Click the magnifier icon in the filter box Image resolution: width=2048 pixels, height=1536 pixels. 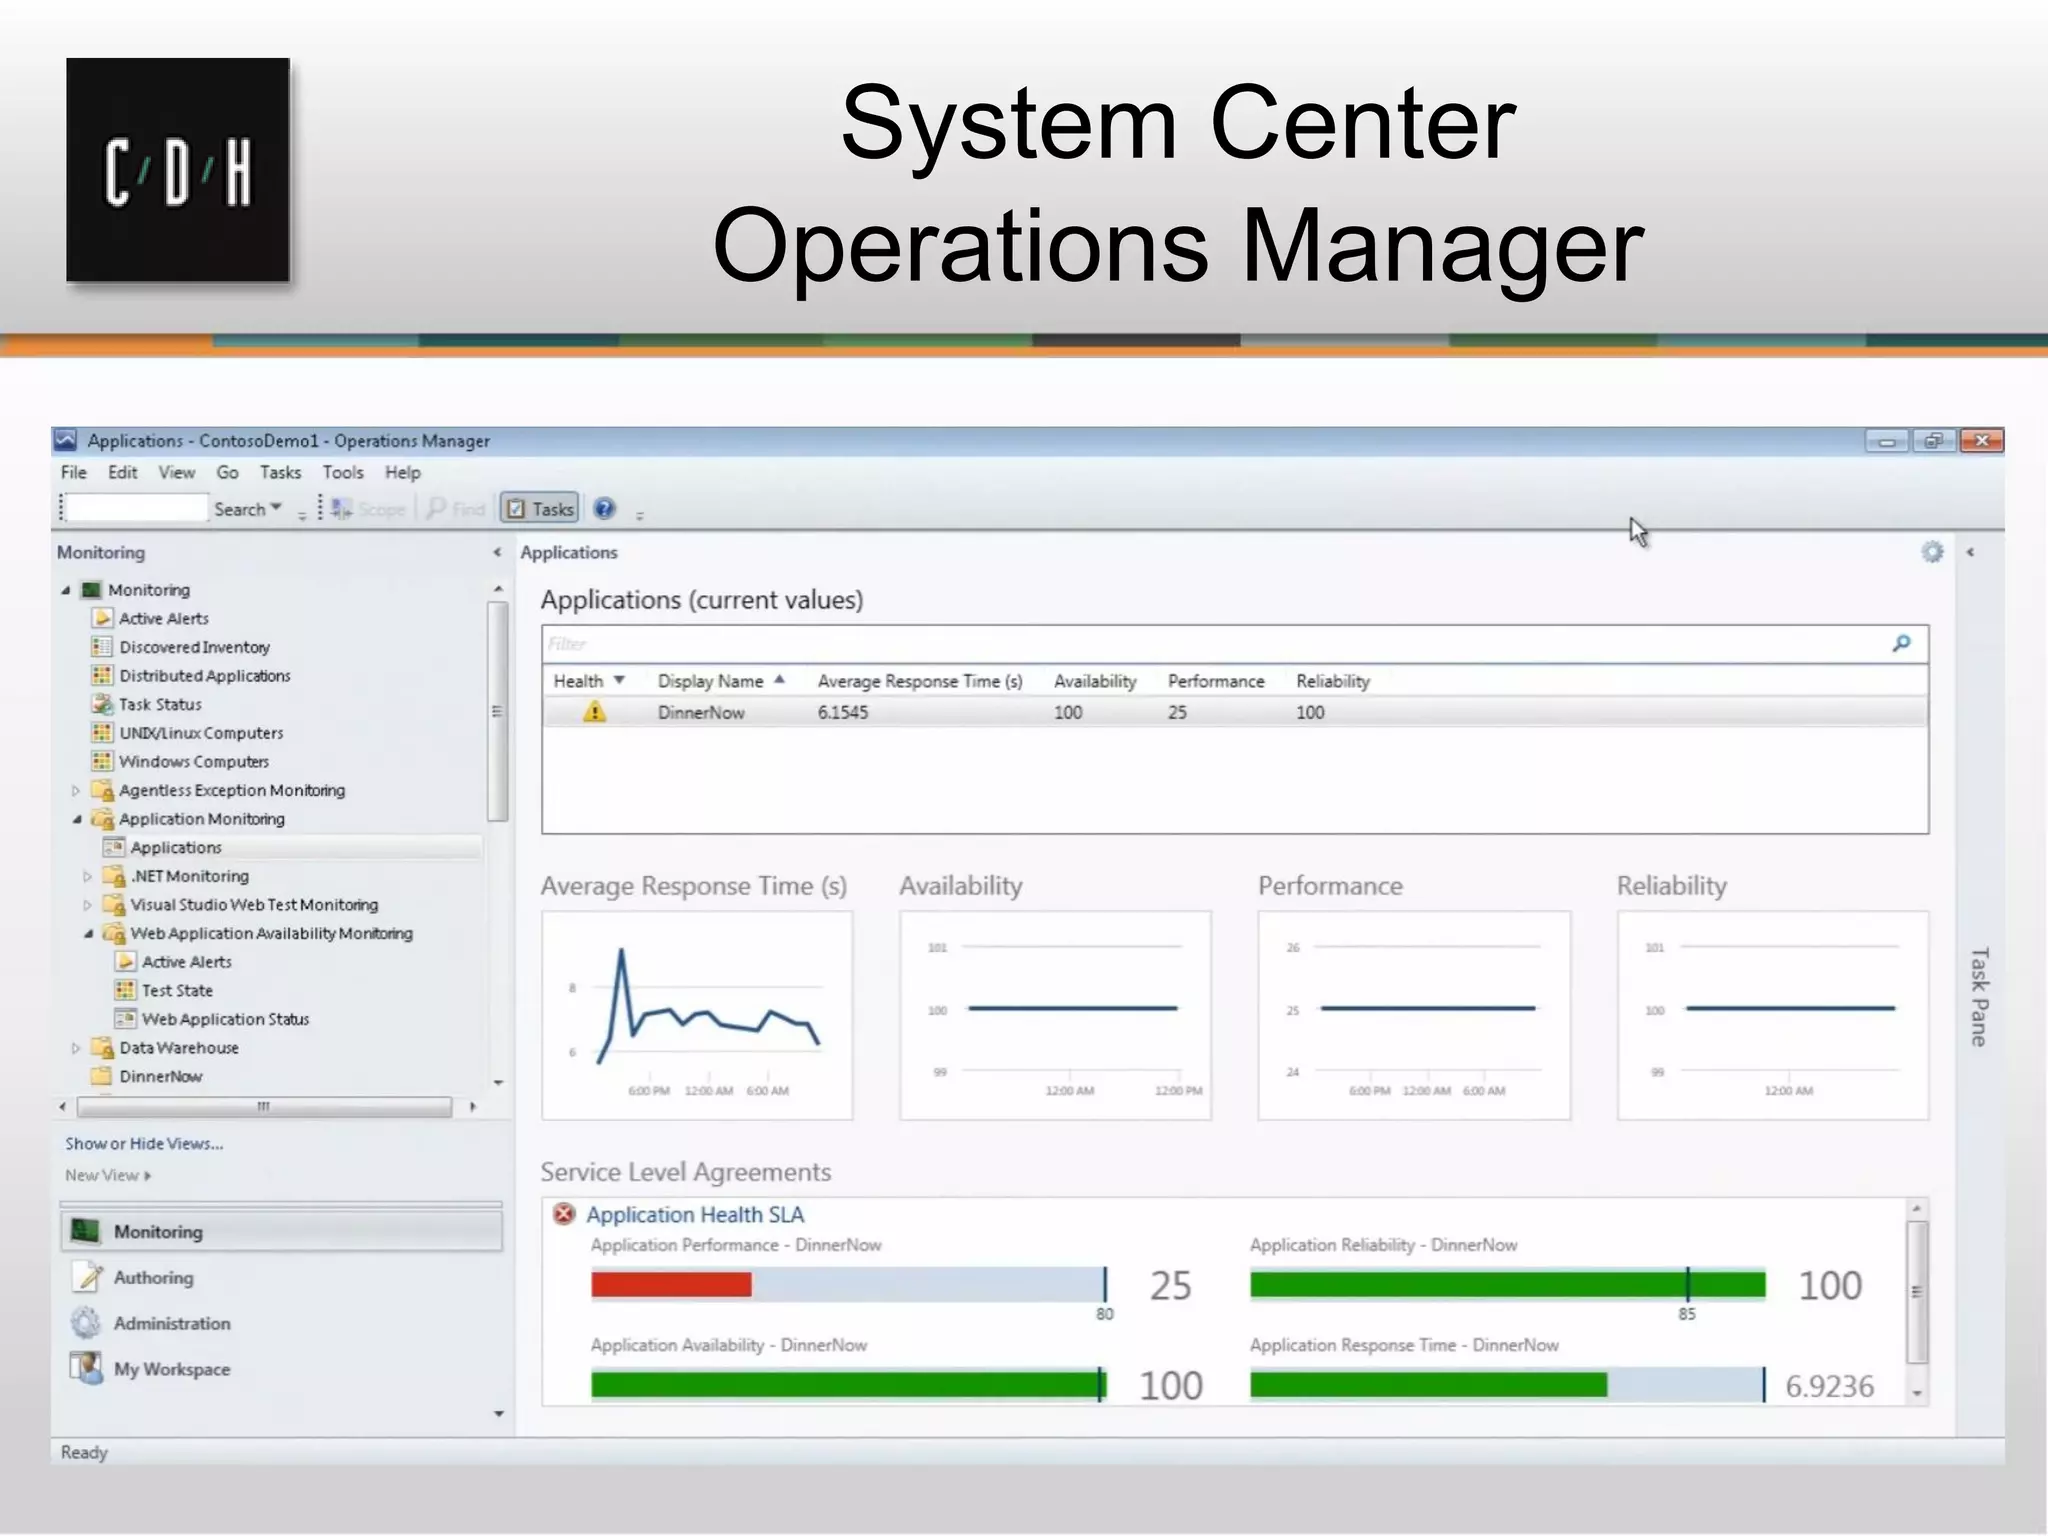click(1902, 643)
